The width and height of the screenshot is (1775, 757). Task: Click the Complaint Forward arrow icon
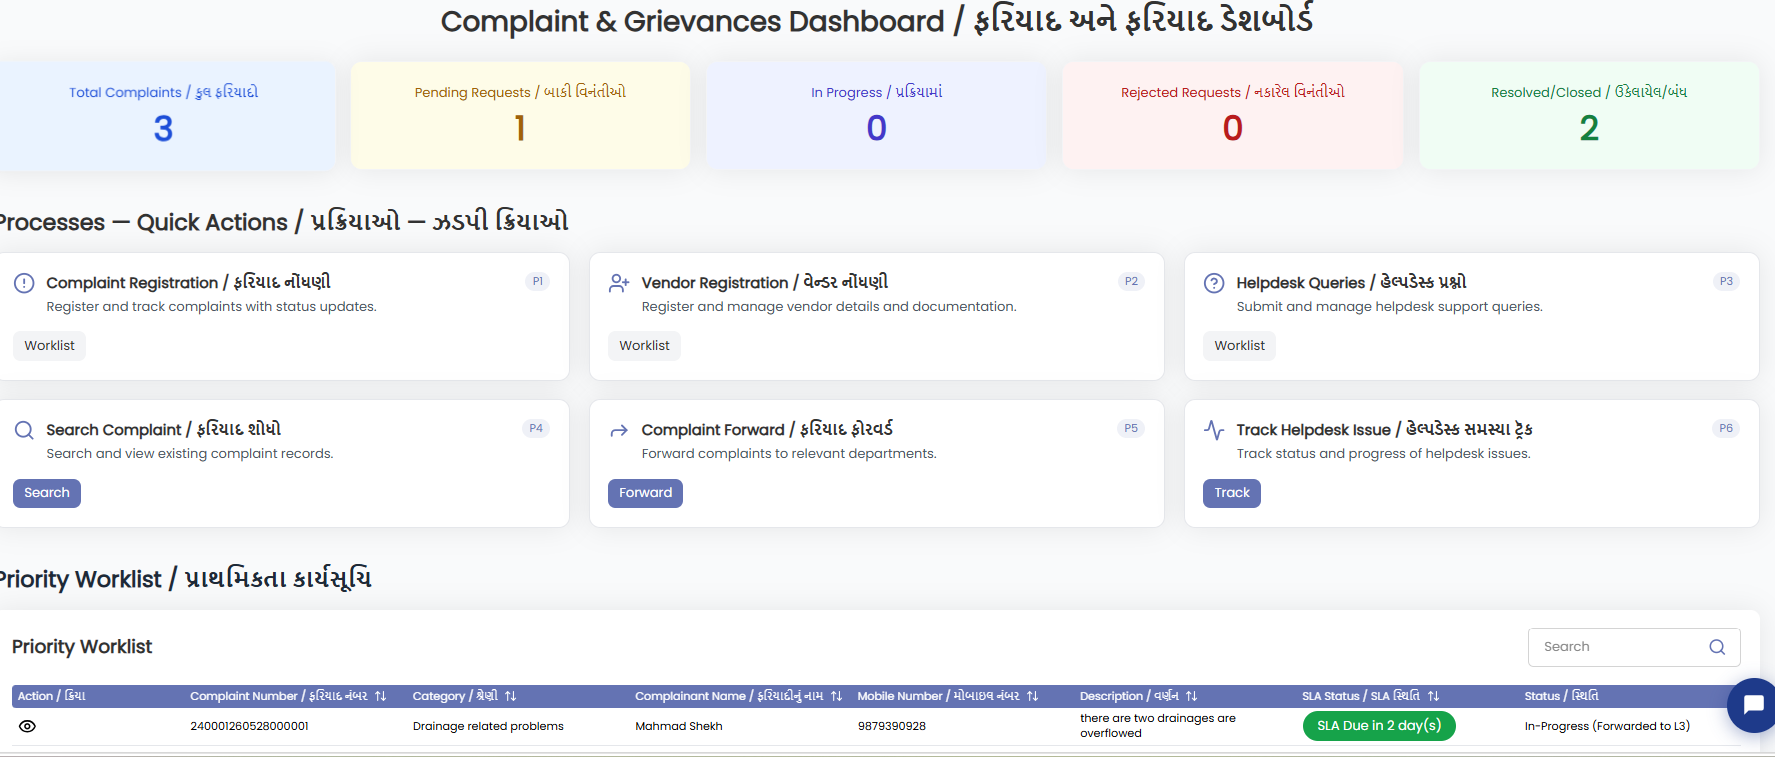point(619,430)
